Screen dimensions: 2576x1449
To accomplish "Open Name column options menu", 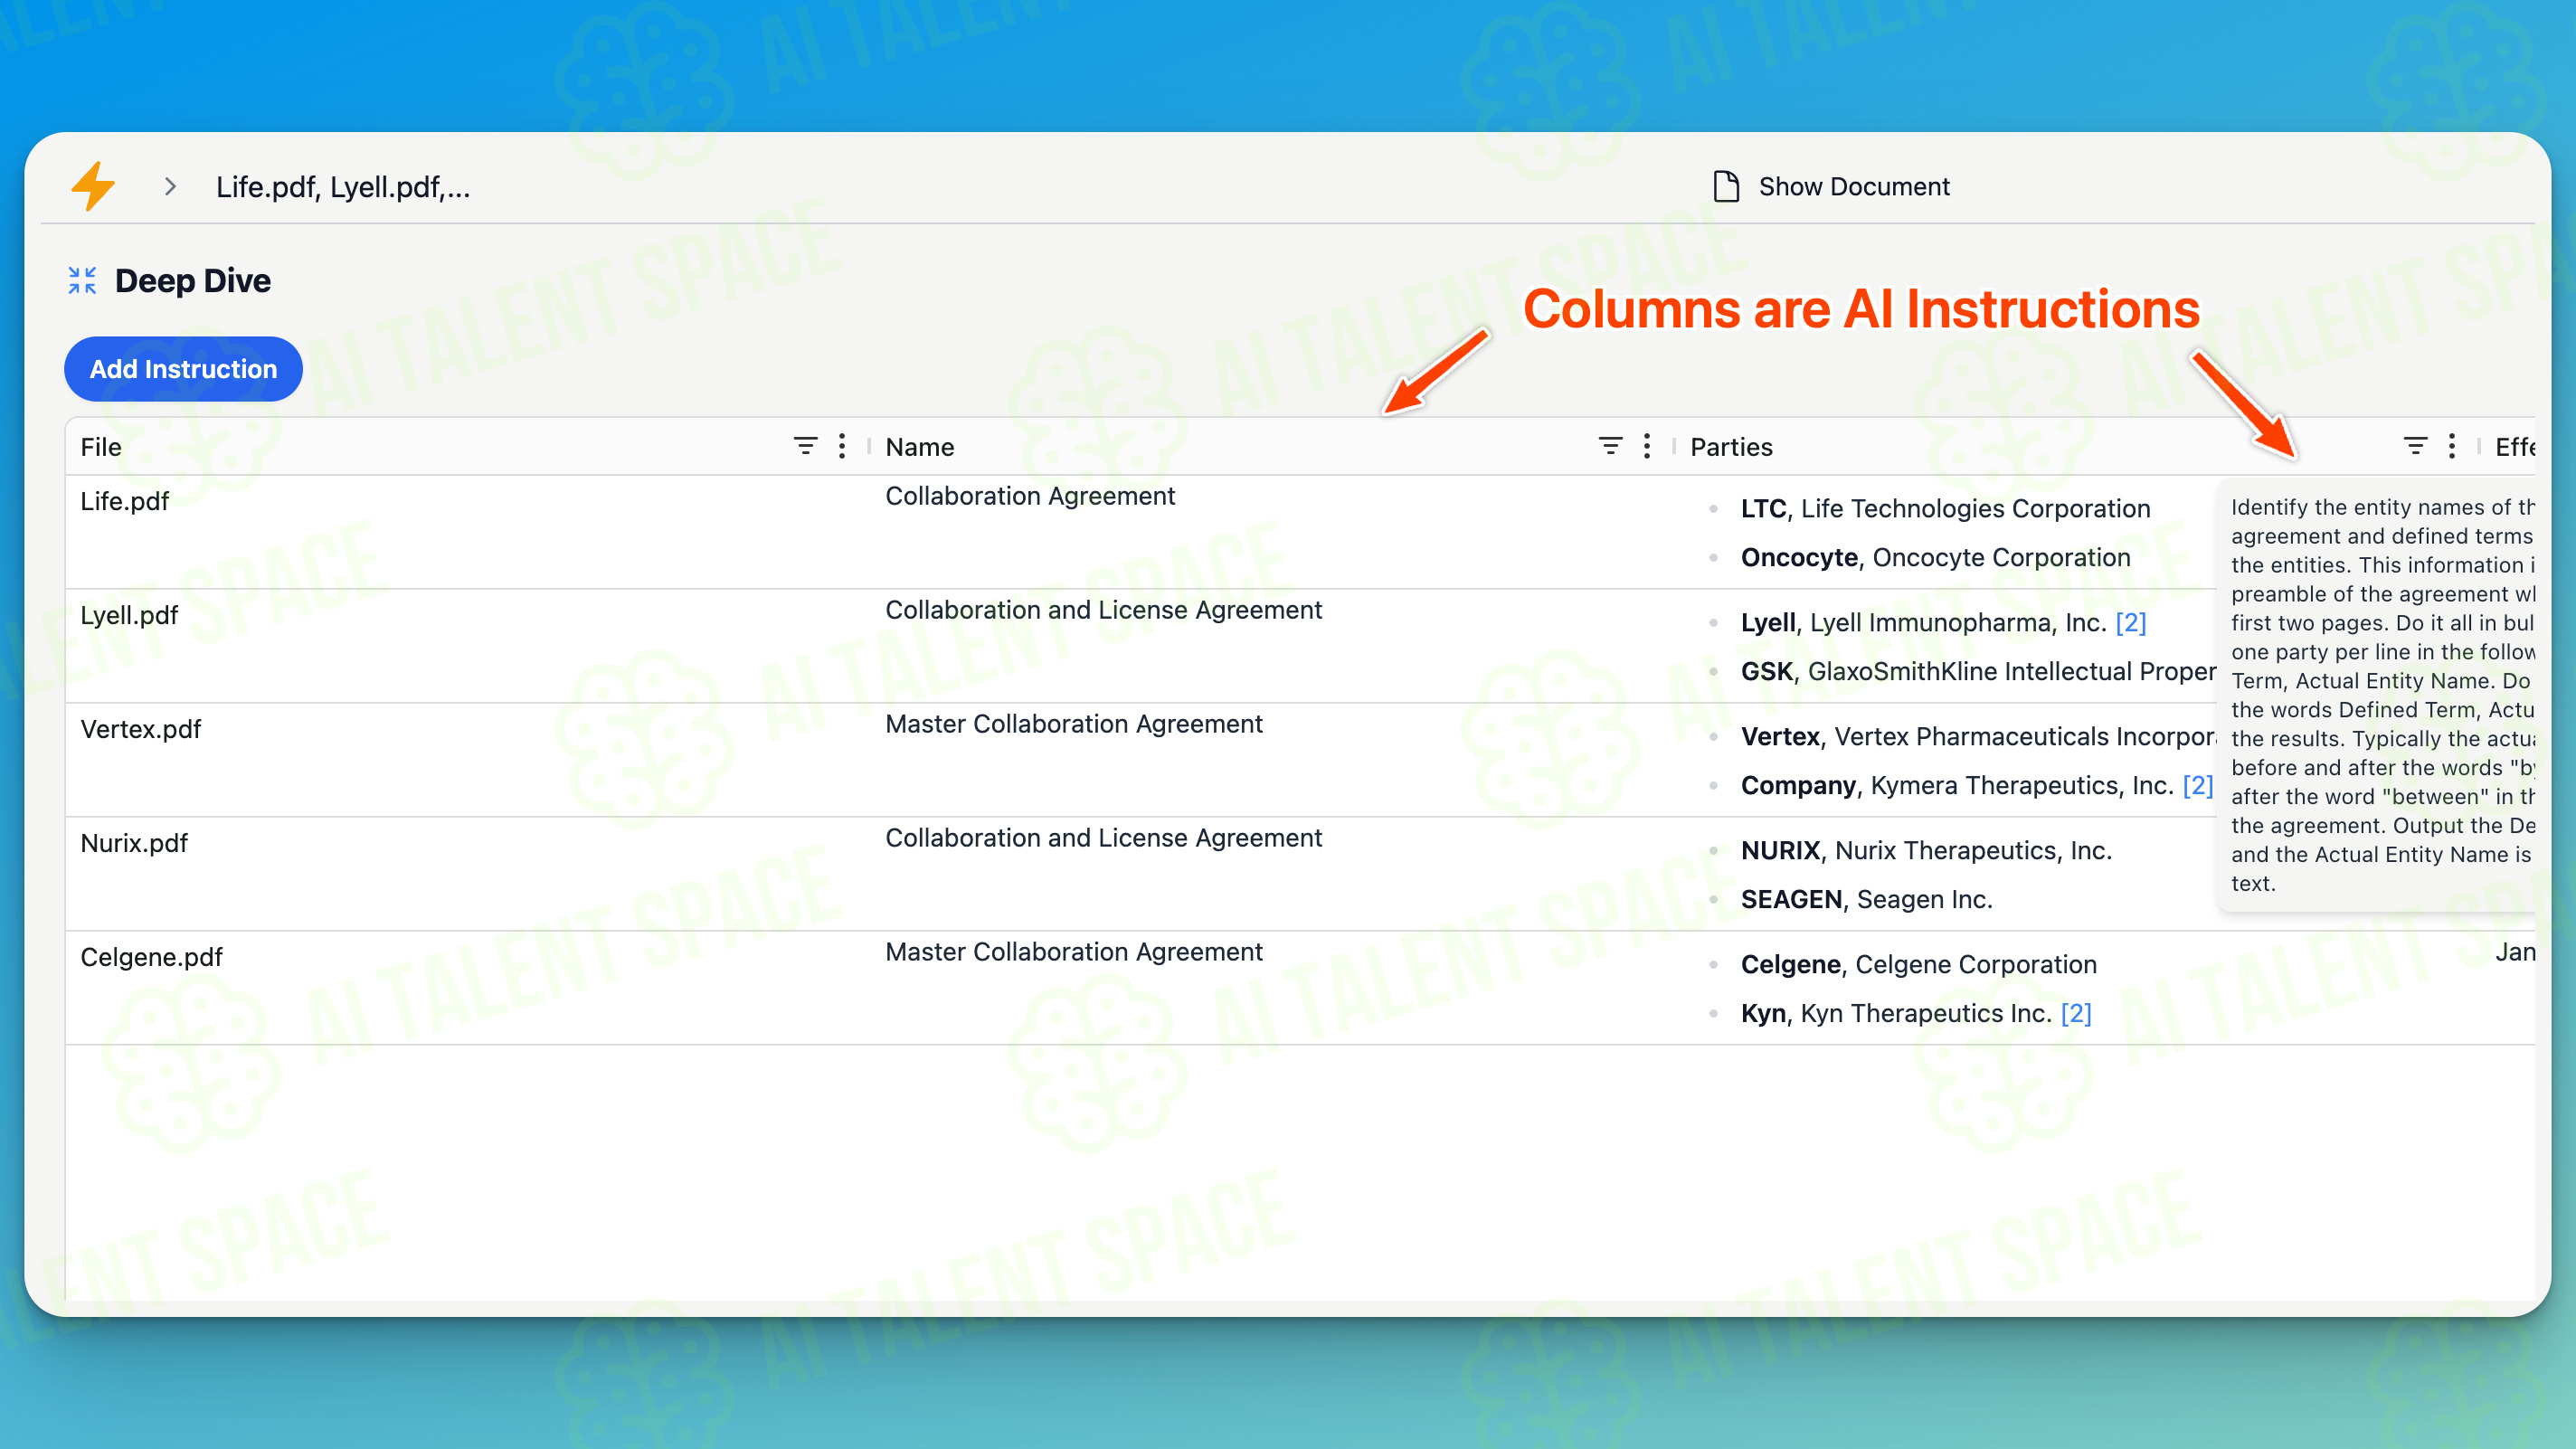I will [x=1647, y=446].
